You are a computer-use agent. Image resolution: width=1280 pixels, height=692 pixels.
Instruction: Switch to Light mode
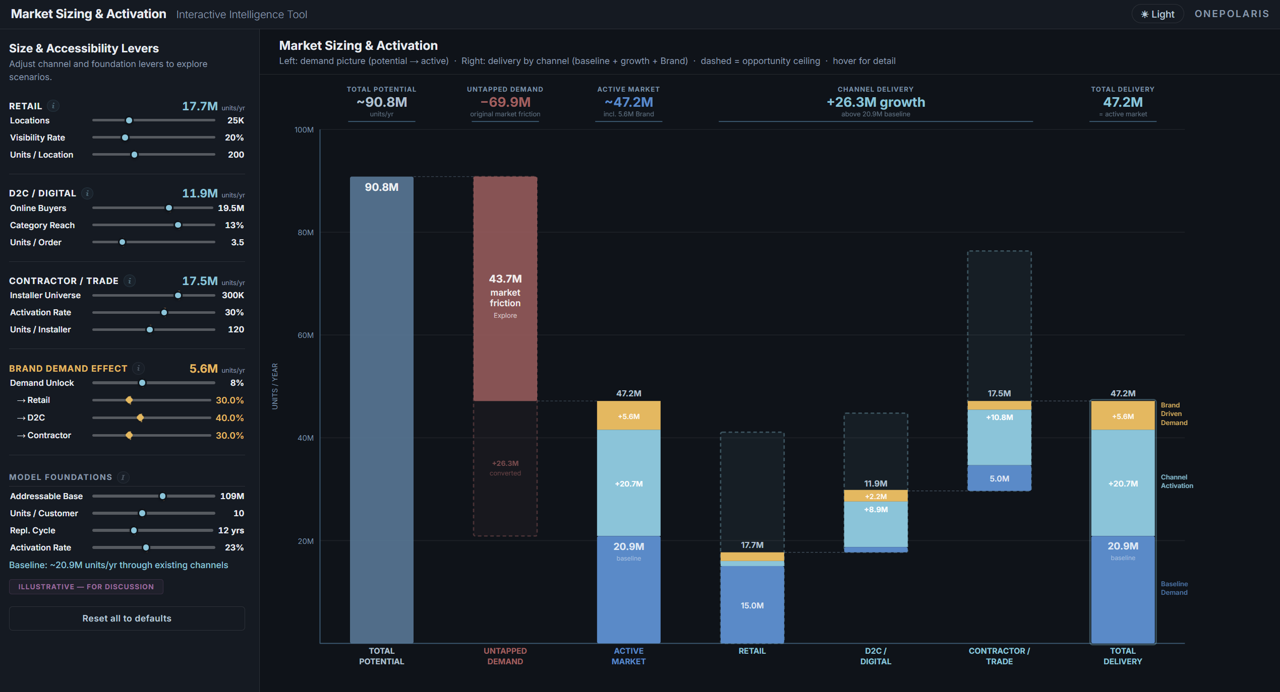pos(1159,14)
